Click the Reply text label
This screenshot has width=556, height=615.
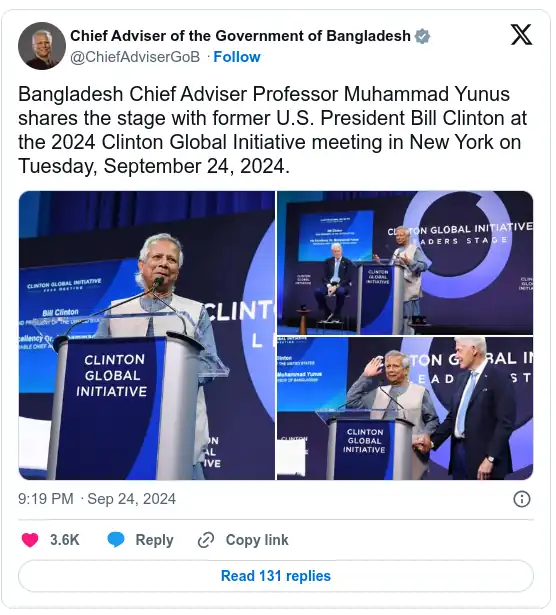(x=154, y=540)
